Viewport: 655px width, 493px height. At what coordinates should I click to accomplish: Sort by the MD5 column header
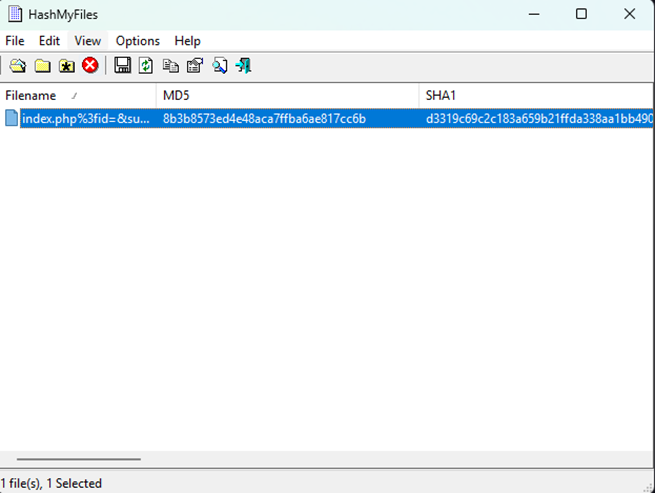(287, 96)
